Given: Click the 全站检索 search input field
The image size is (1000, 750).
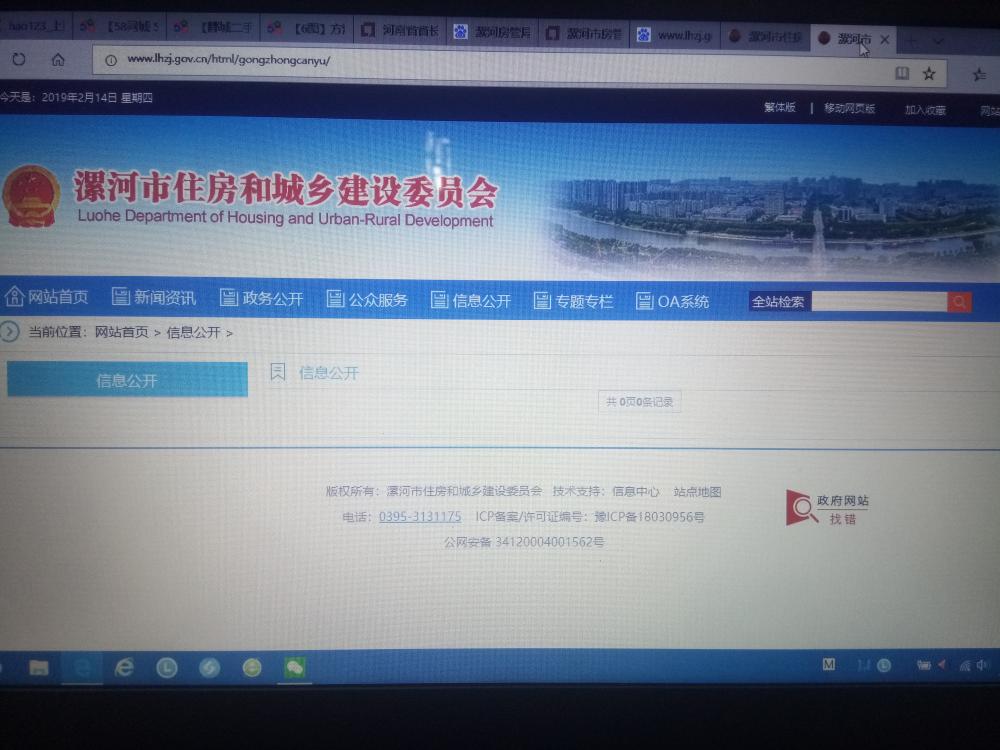Looking at the screenshot, I should point(877,302).
